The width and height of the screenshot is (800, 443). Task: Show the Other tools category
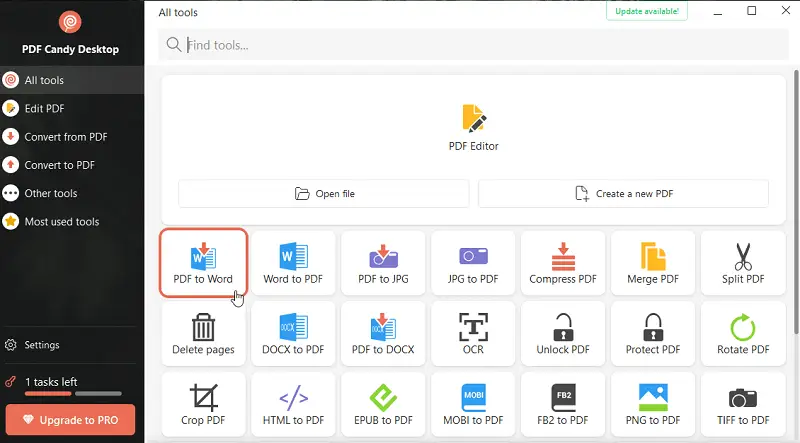(72, 193)
